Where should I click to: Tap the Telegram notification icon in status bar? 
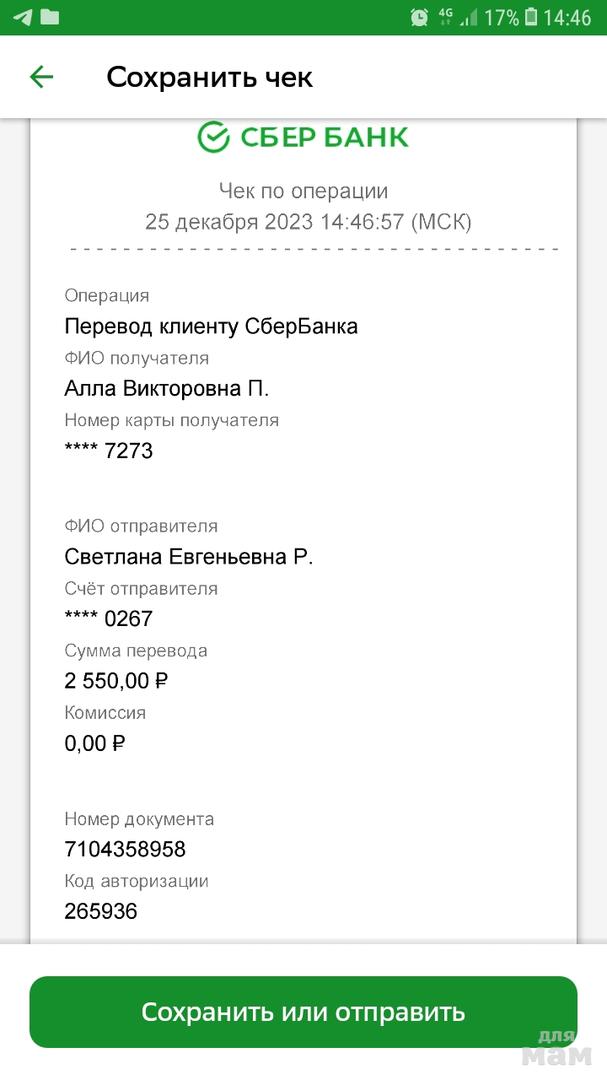click(21, 17)
